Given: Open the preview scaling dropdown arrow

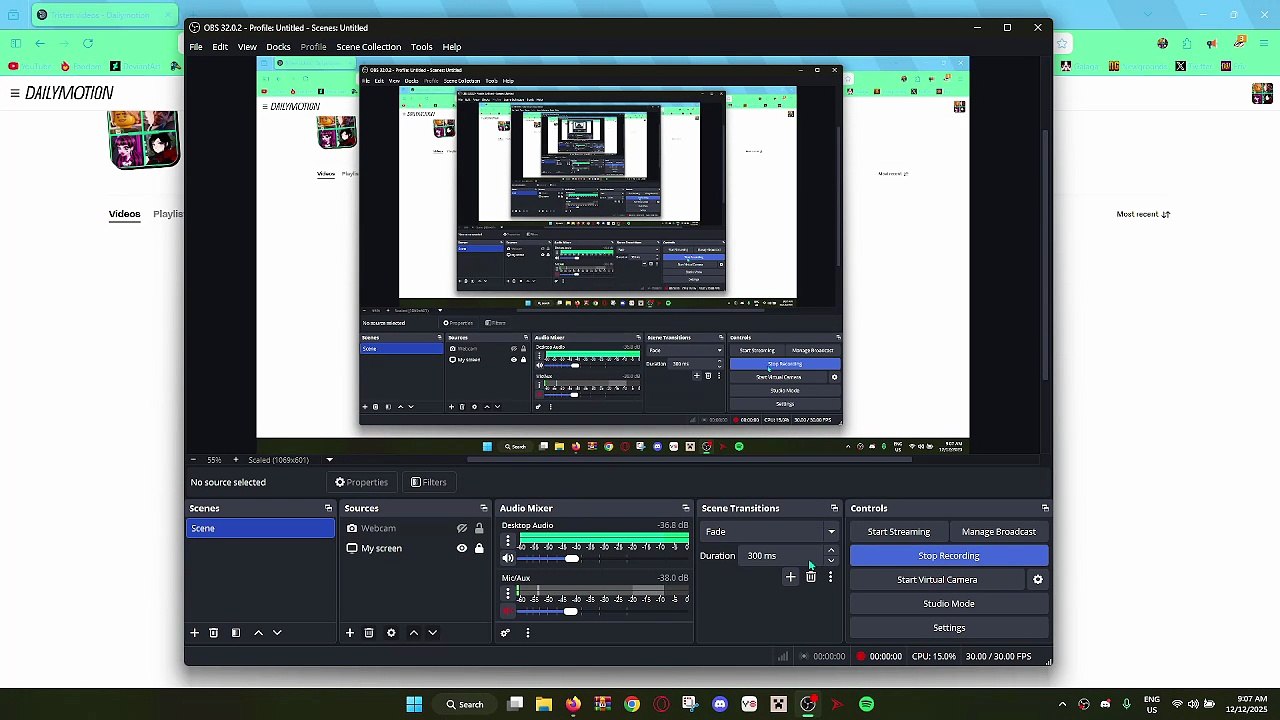Looking at the screenshot, I should click(x=329, y=460).
